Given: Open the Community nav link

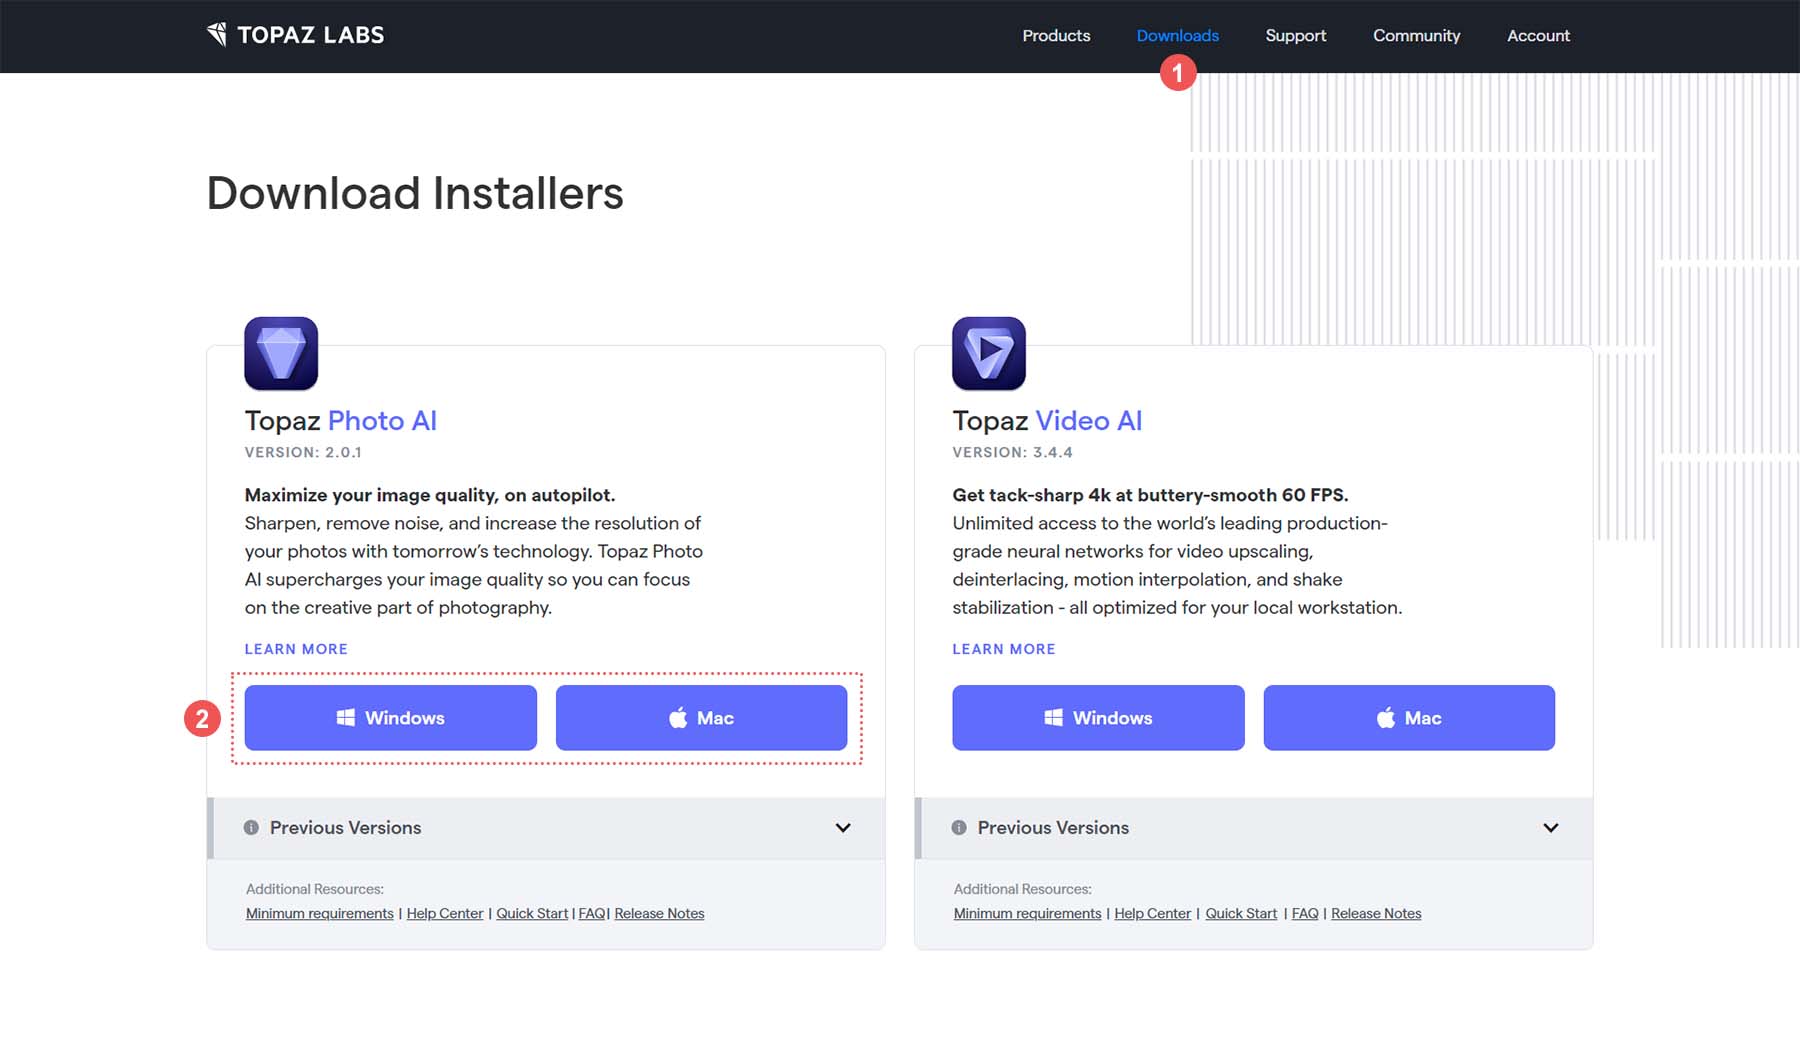Looking at the screenshot, I should coord(1416,36).
